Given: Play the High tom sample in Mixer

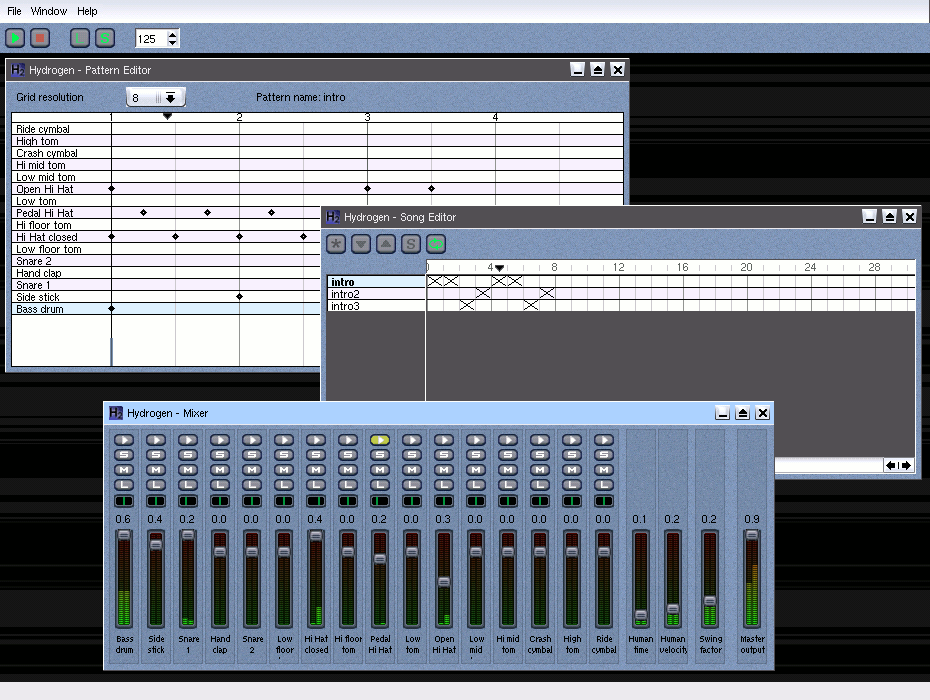Looking at the screenshot, I should [x=572, y=440].
